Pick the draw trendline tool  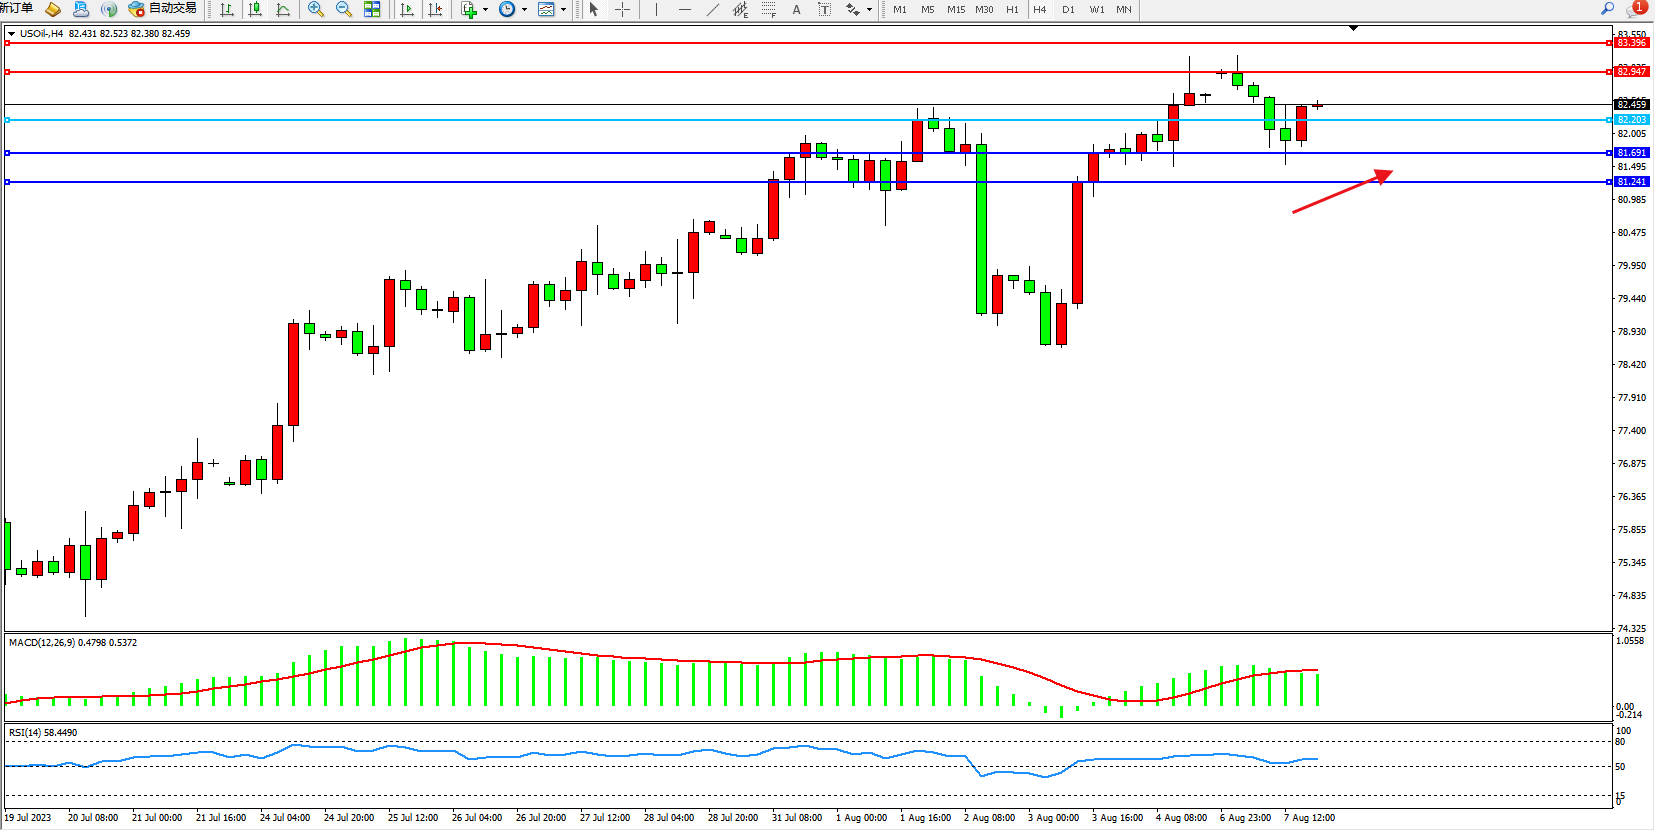712,9
